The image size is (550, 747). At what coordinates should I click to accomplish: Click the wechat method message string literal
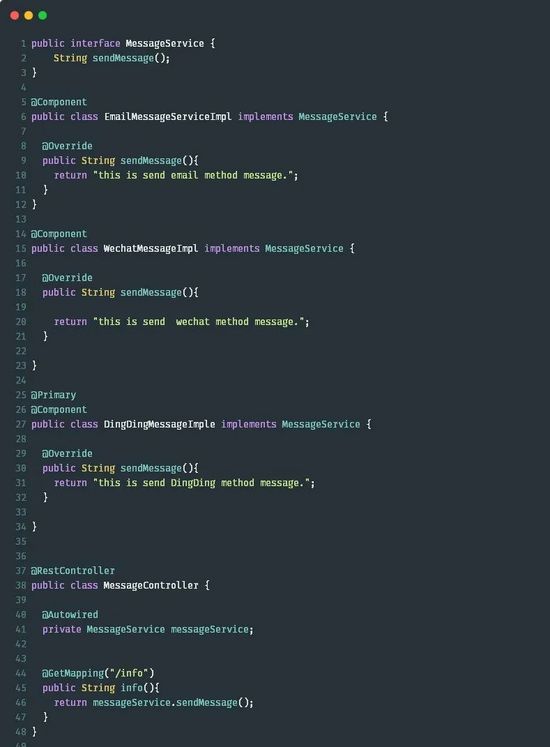199,322
